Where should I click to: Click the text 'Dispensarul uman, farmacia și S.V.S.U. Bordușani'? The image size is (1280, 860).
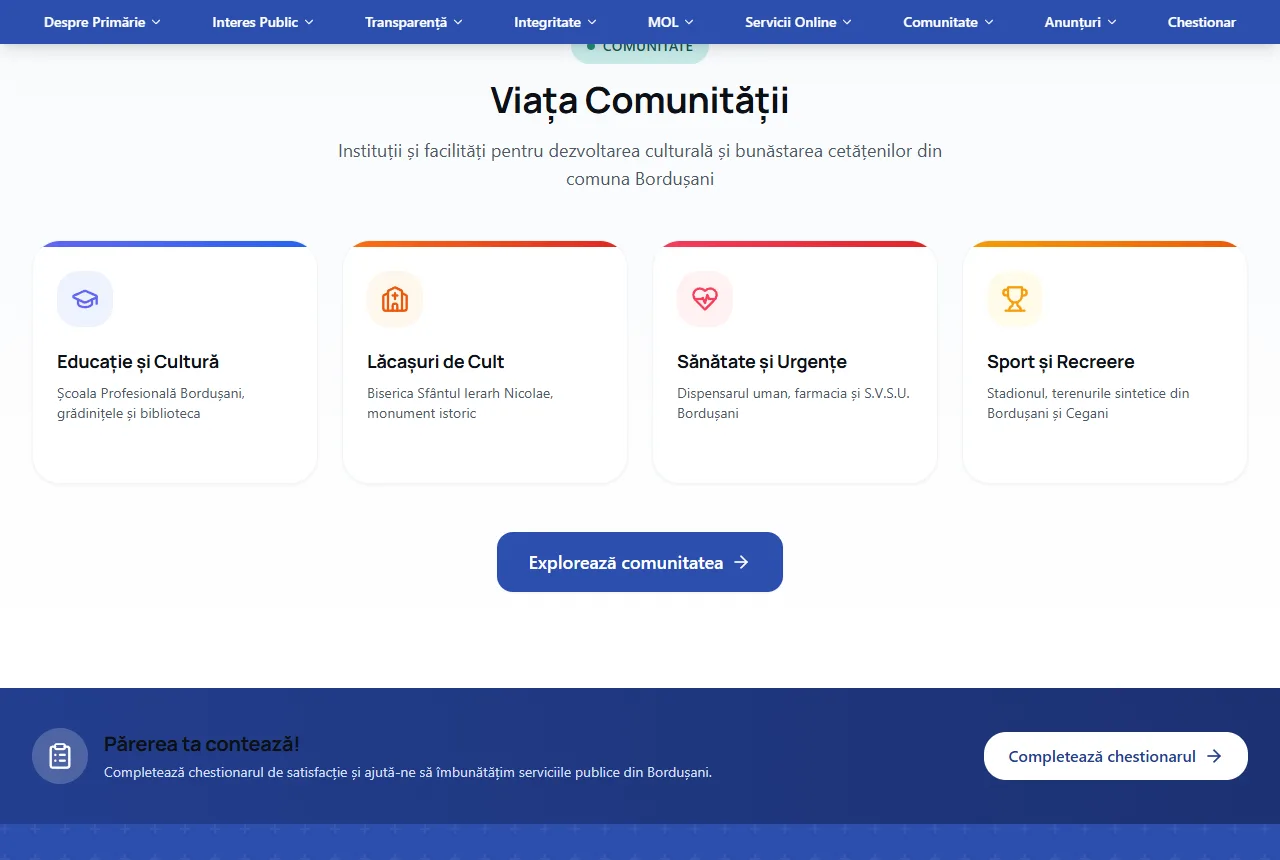click(x=793, y=403)
